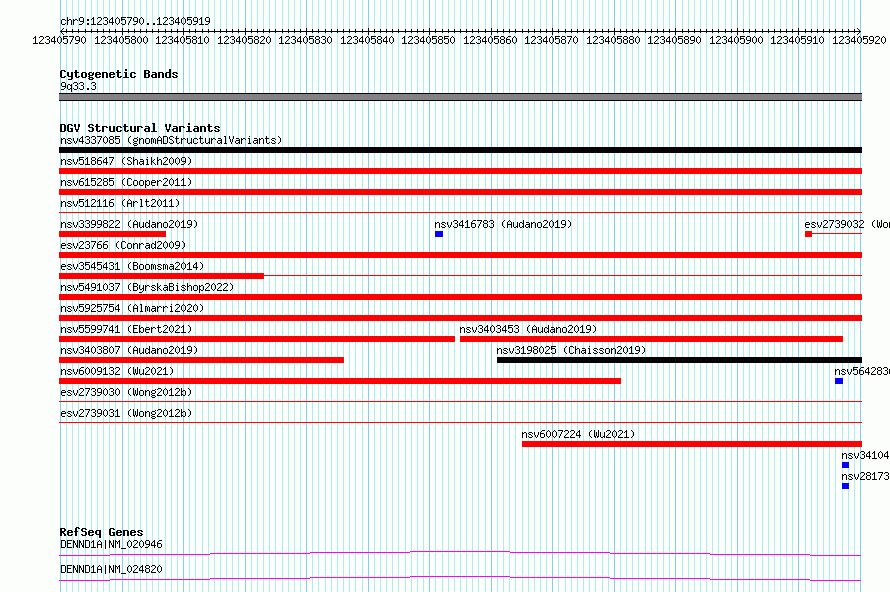Select the red nsv6007224 variant bar

click(x=692, y=444)
